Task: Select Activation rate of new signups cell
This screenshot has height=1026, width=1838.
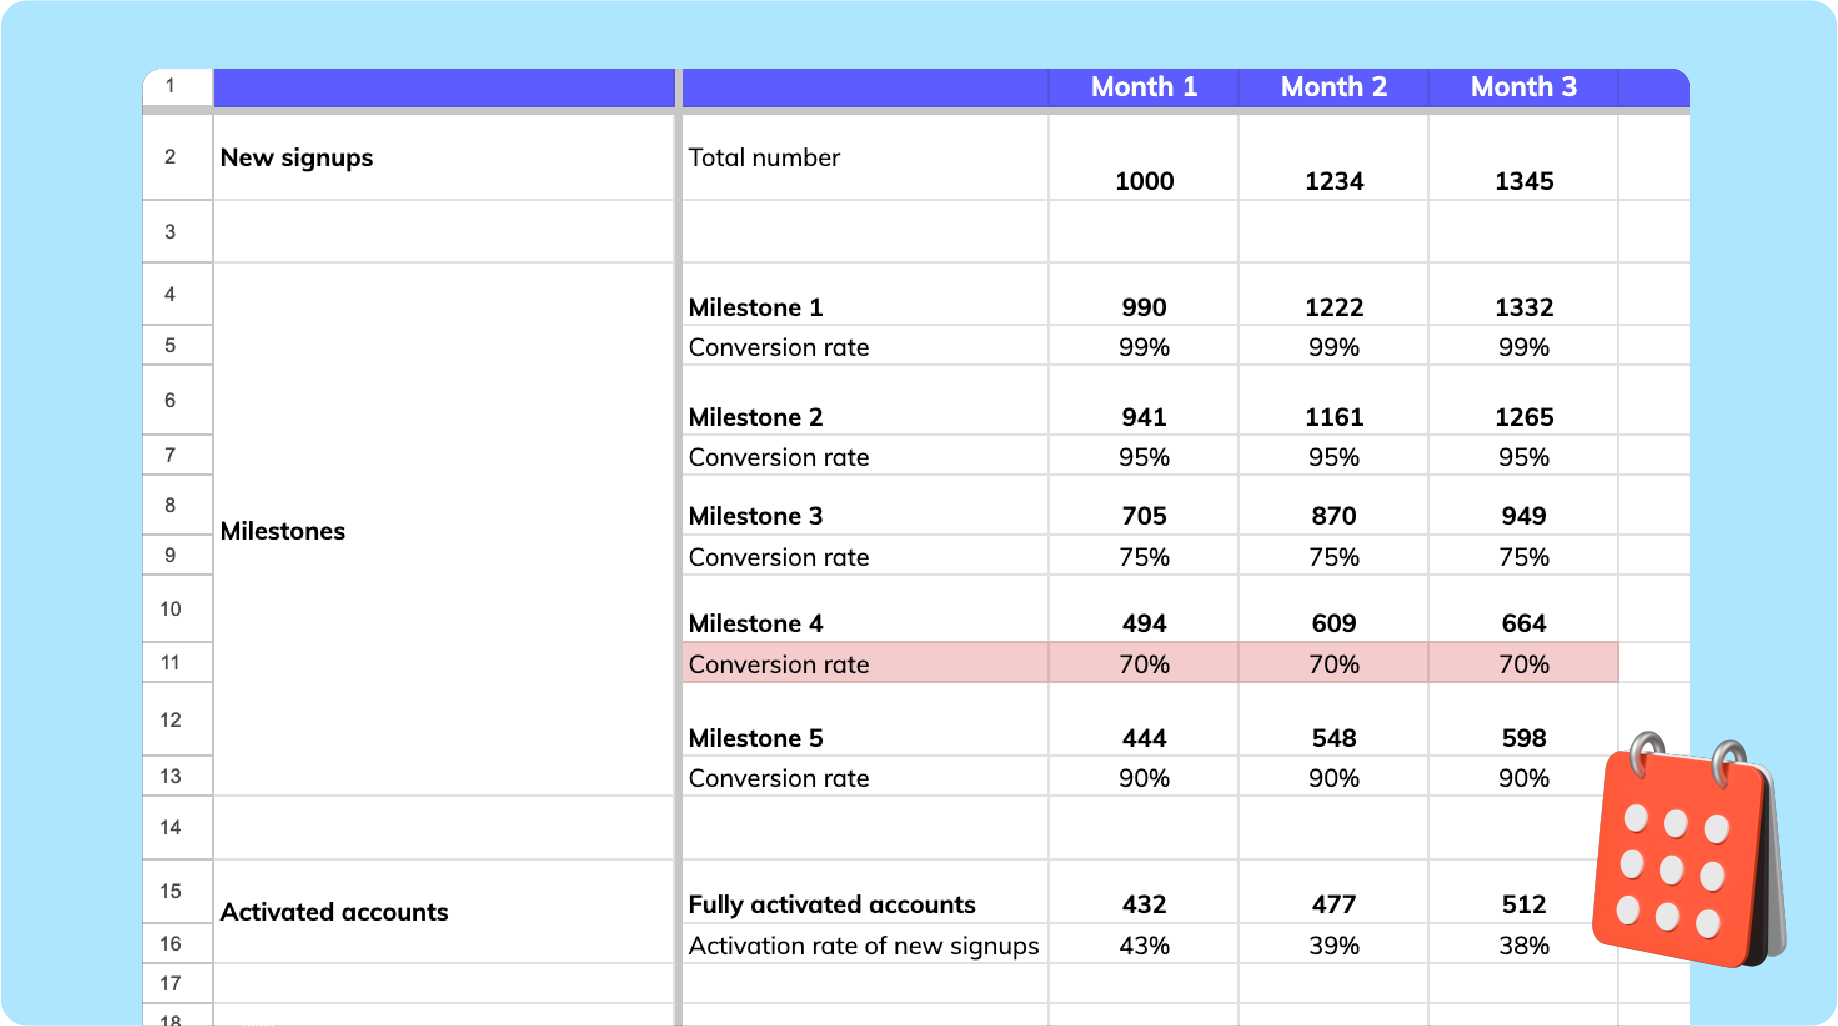Action: pyautogui.click(x=863, y=945)
